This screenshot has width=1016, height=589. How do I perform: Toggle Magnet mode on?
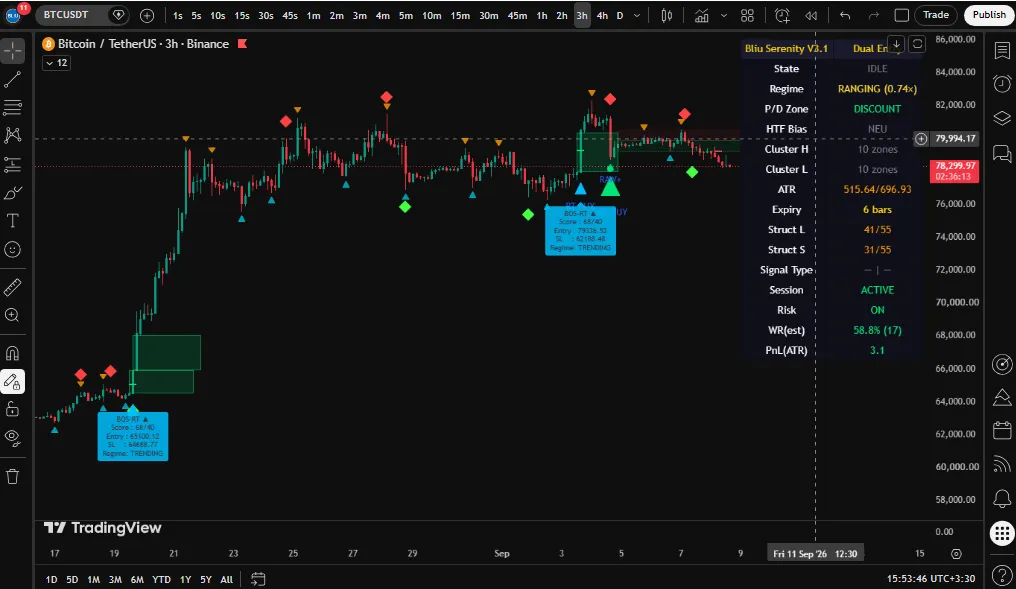click(x=12, y=353)
